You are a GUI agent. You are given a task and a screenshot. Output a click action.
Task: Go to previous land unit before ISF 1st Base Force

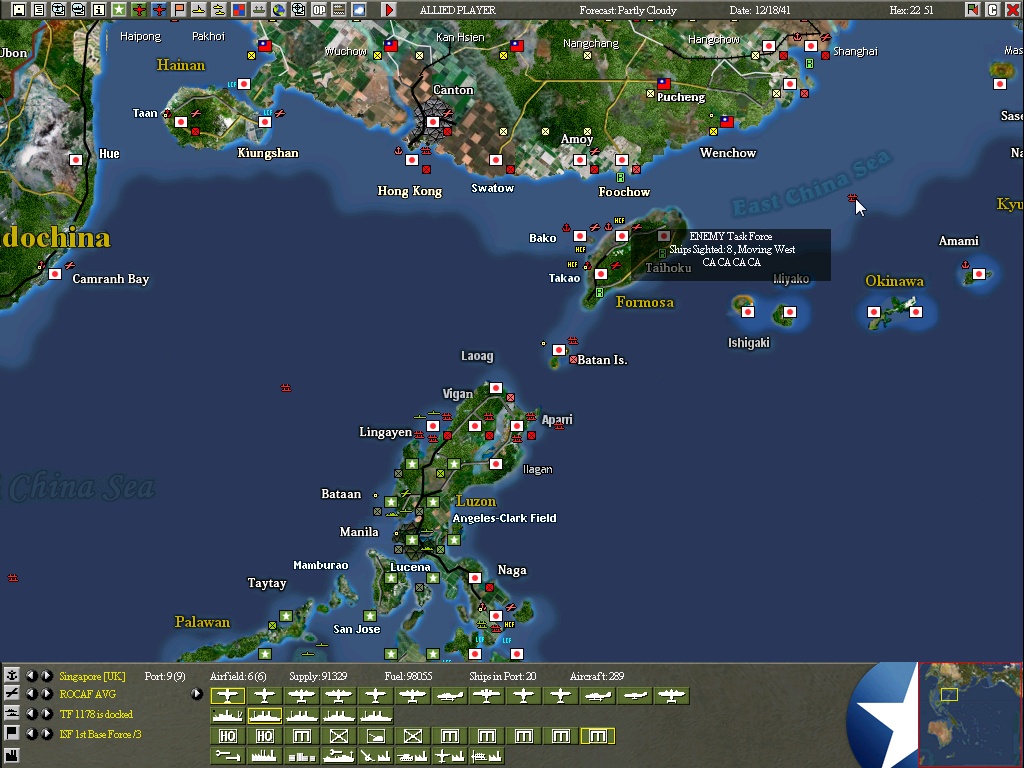(31, 733)
